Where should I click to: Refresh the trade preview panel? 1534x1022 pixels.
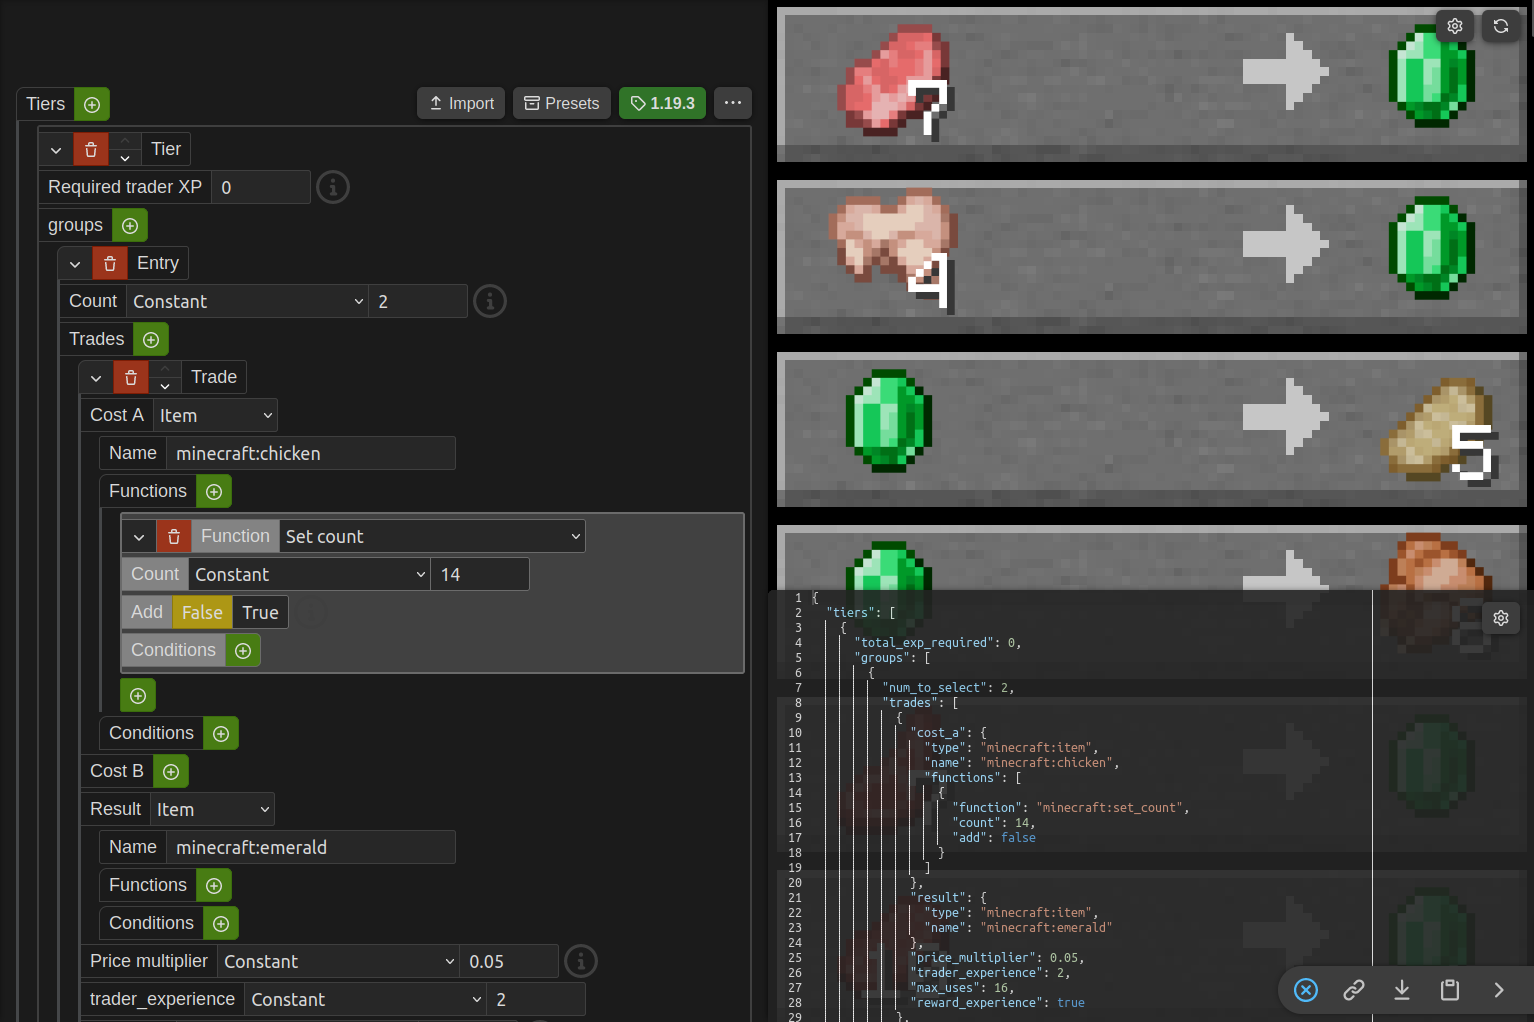click(x=1501, y=26)
